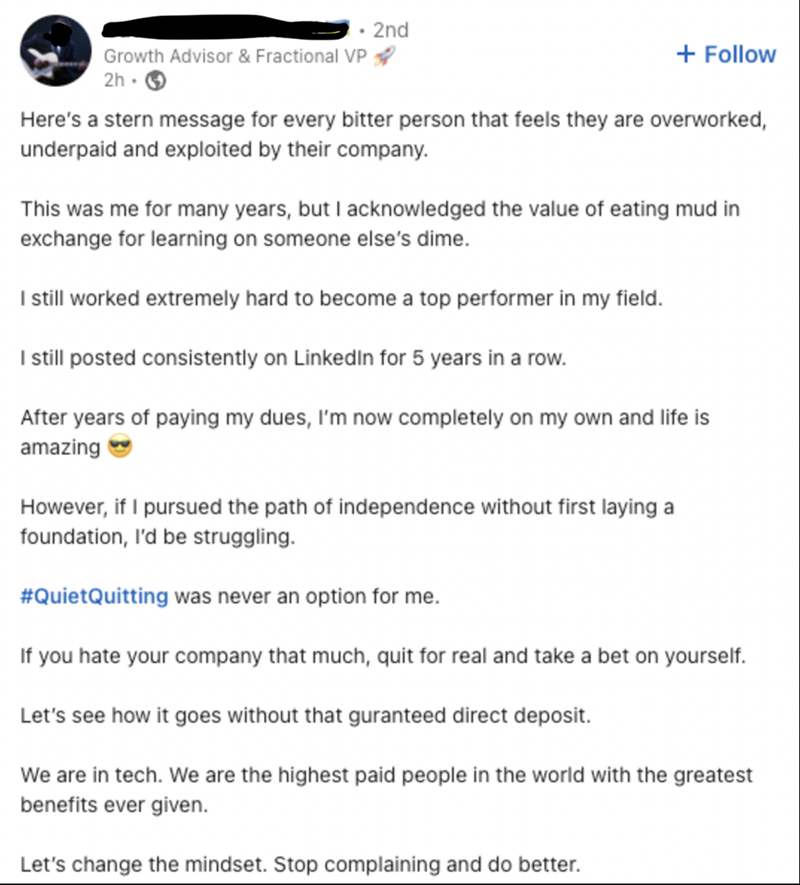Click the #QuietQuitting hashtag link

click(94, 596)
